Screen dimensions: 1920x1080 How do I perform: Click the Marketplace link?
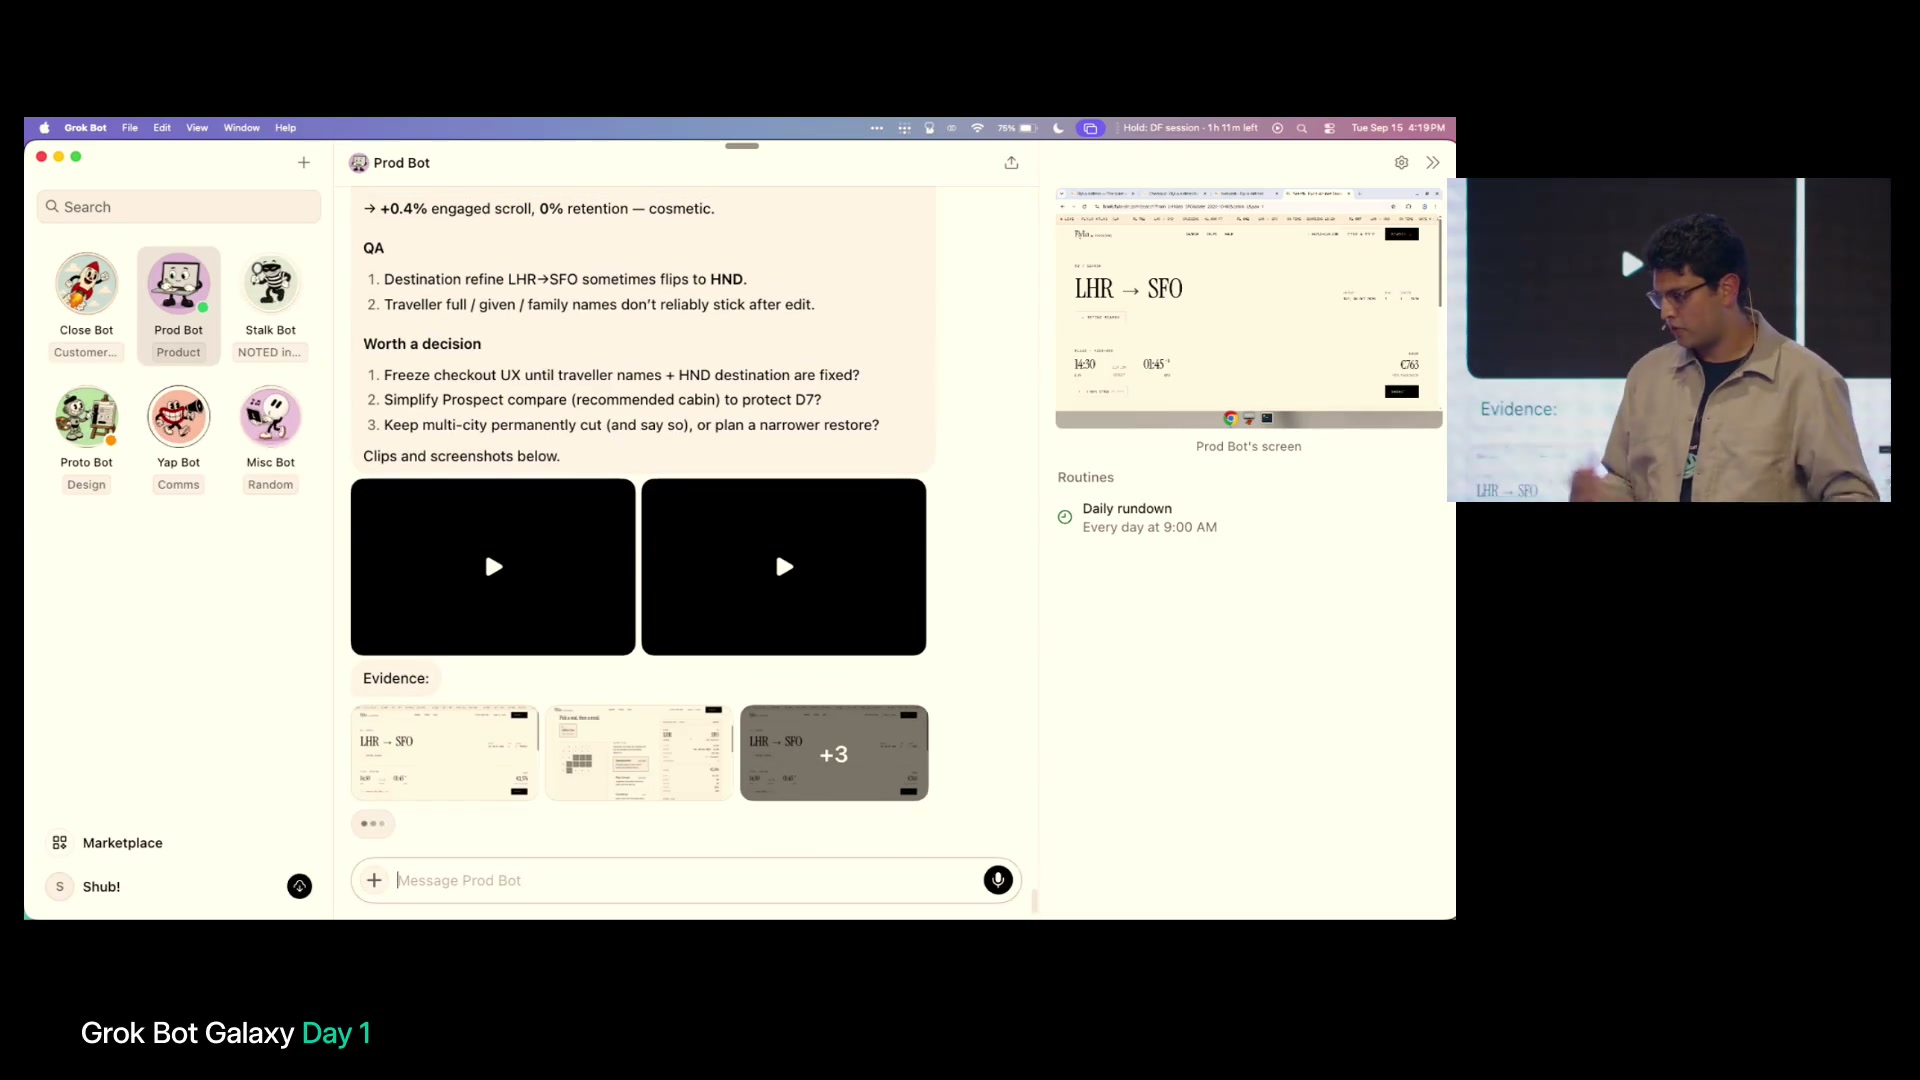coord(122,843)
